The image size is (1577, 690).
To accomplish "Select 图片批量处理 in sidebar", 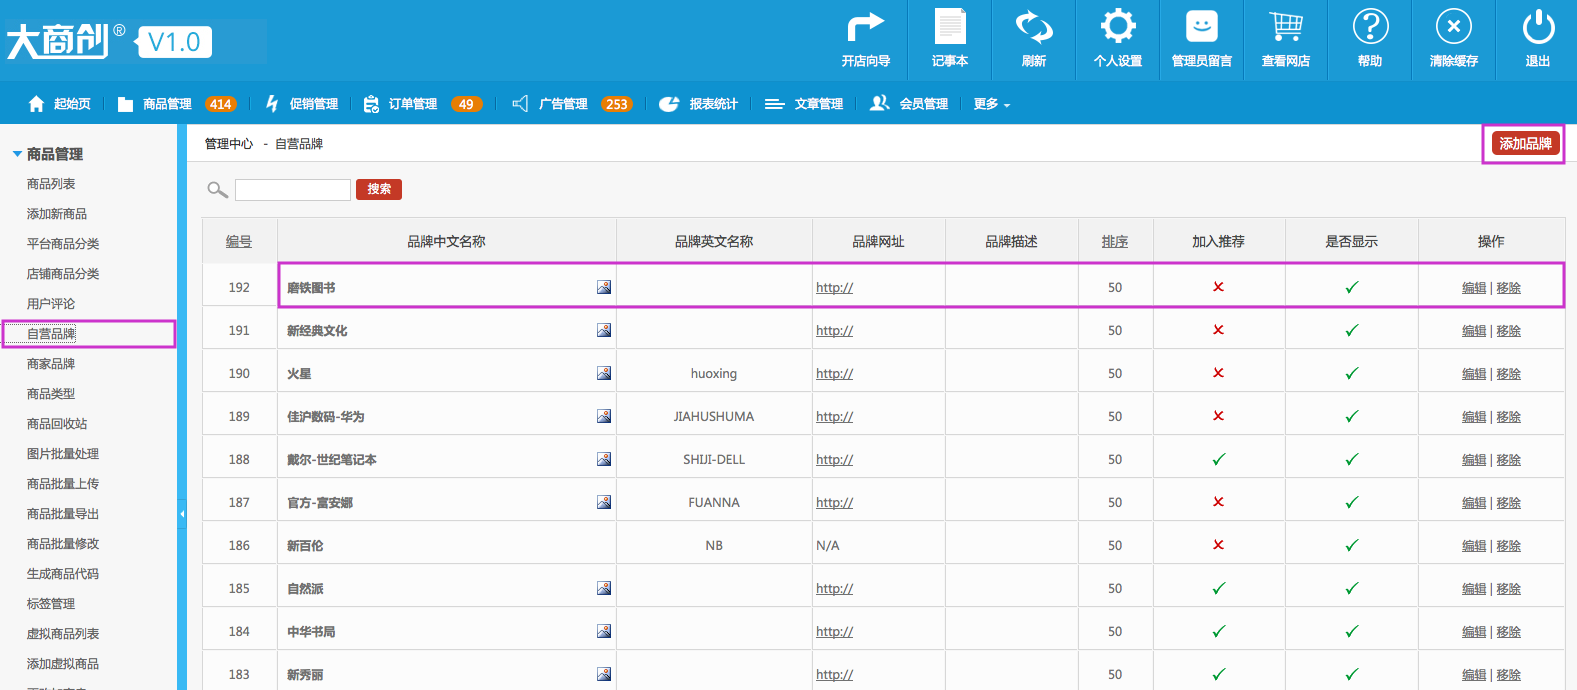I will point(63,454).
